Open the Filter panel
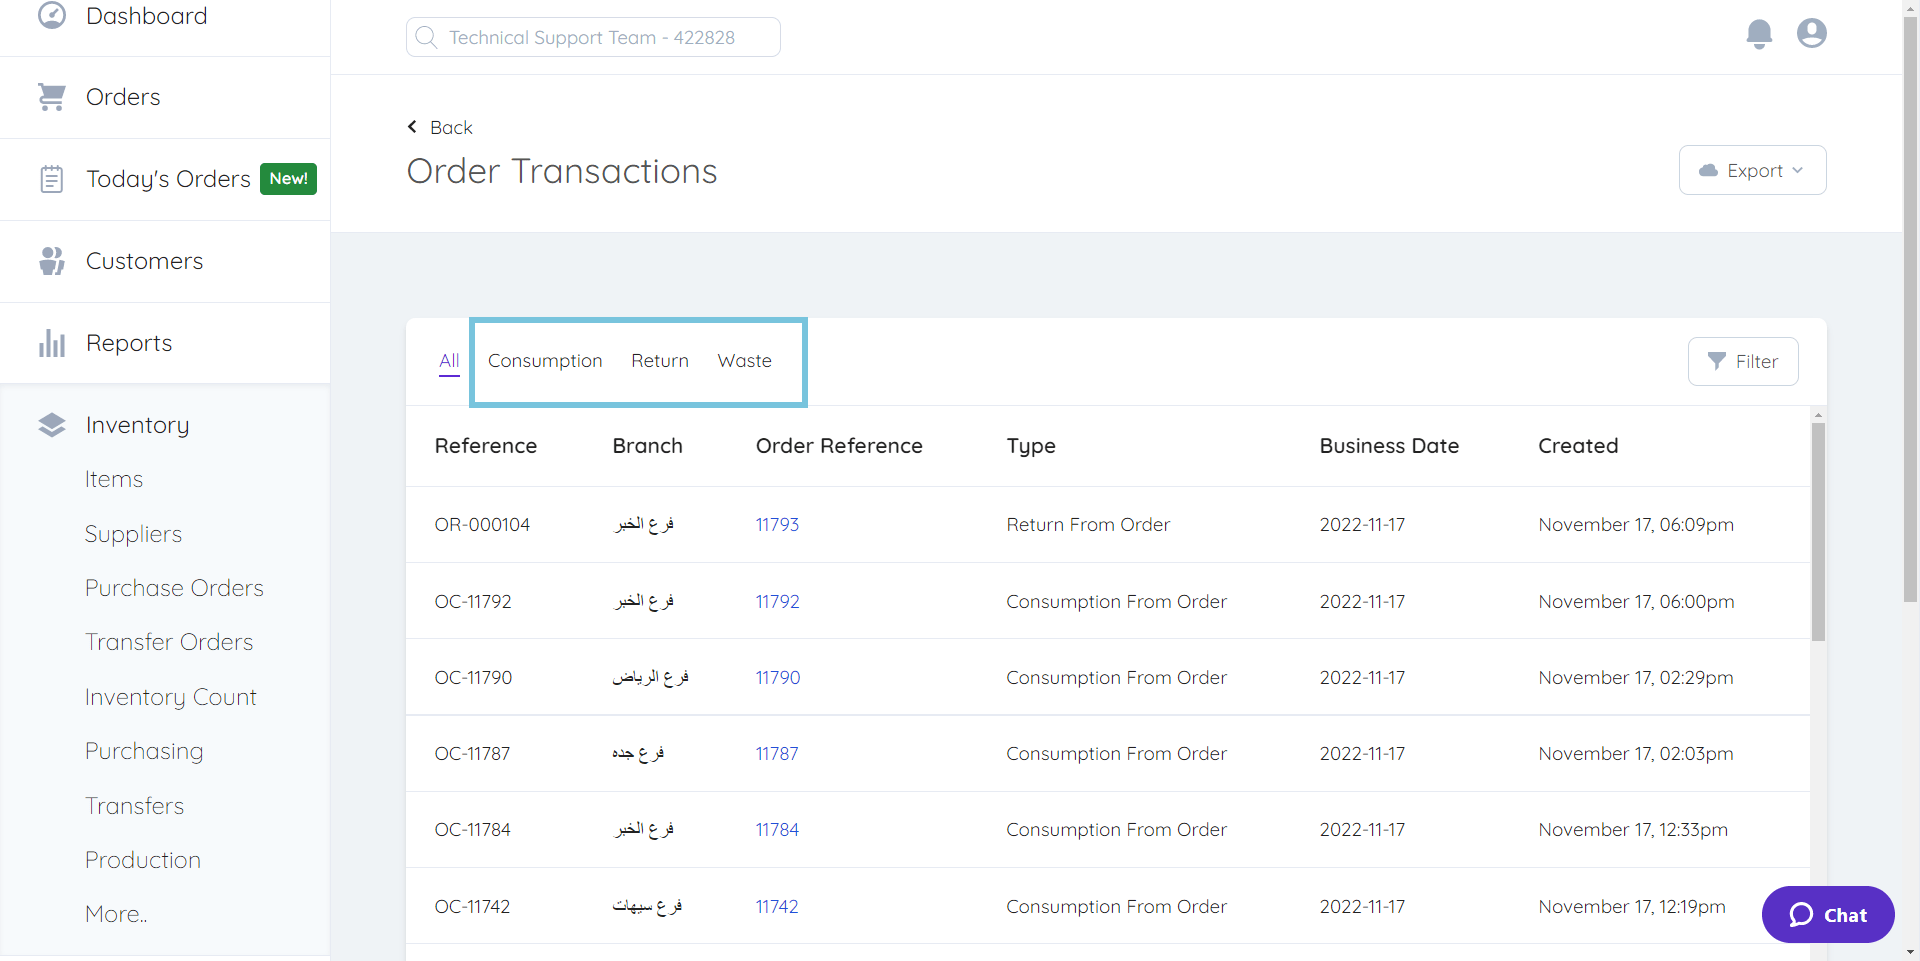 (x=1743, y=361)
